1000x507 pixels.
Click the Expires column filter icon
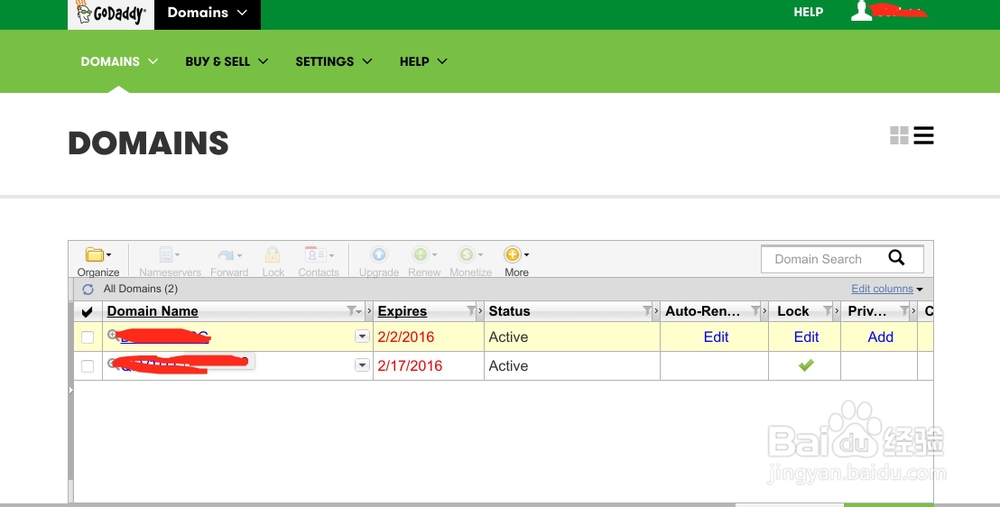click(x=471, y=311)
